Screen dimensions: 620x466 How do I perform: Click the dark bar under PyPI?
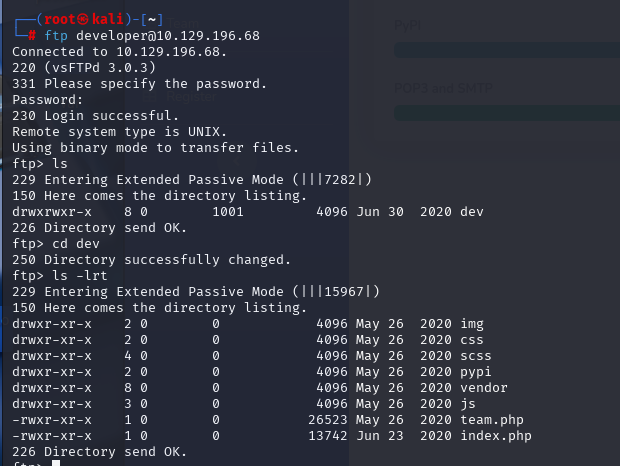(507, 50)
